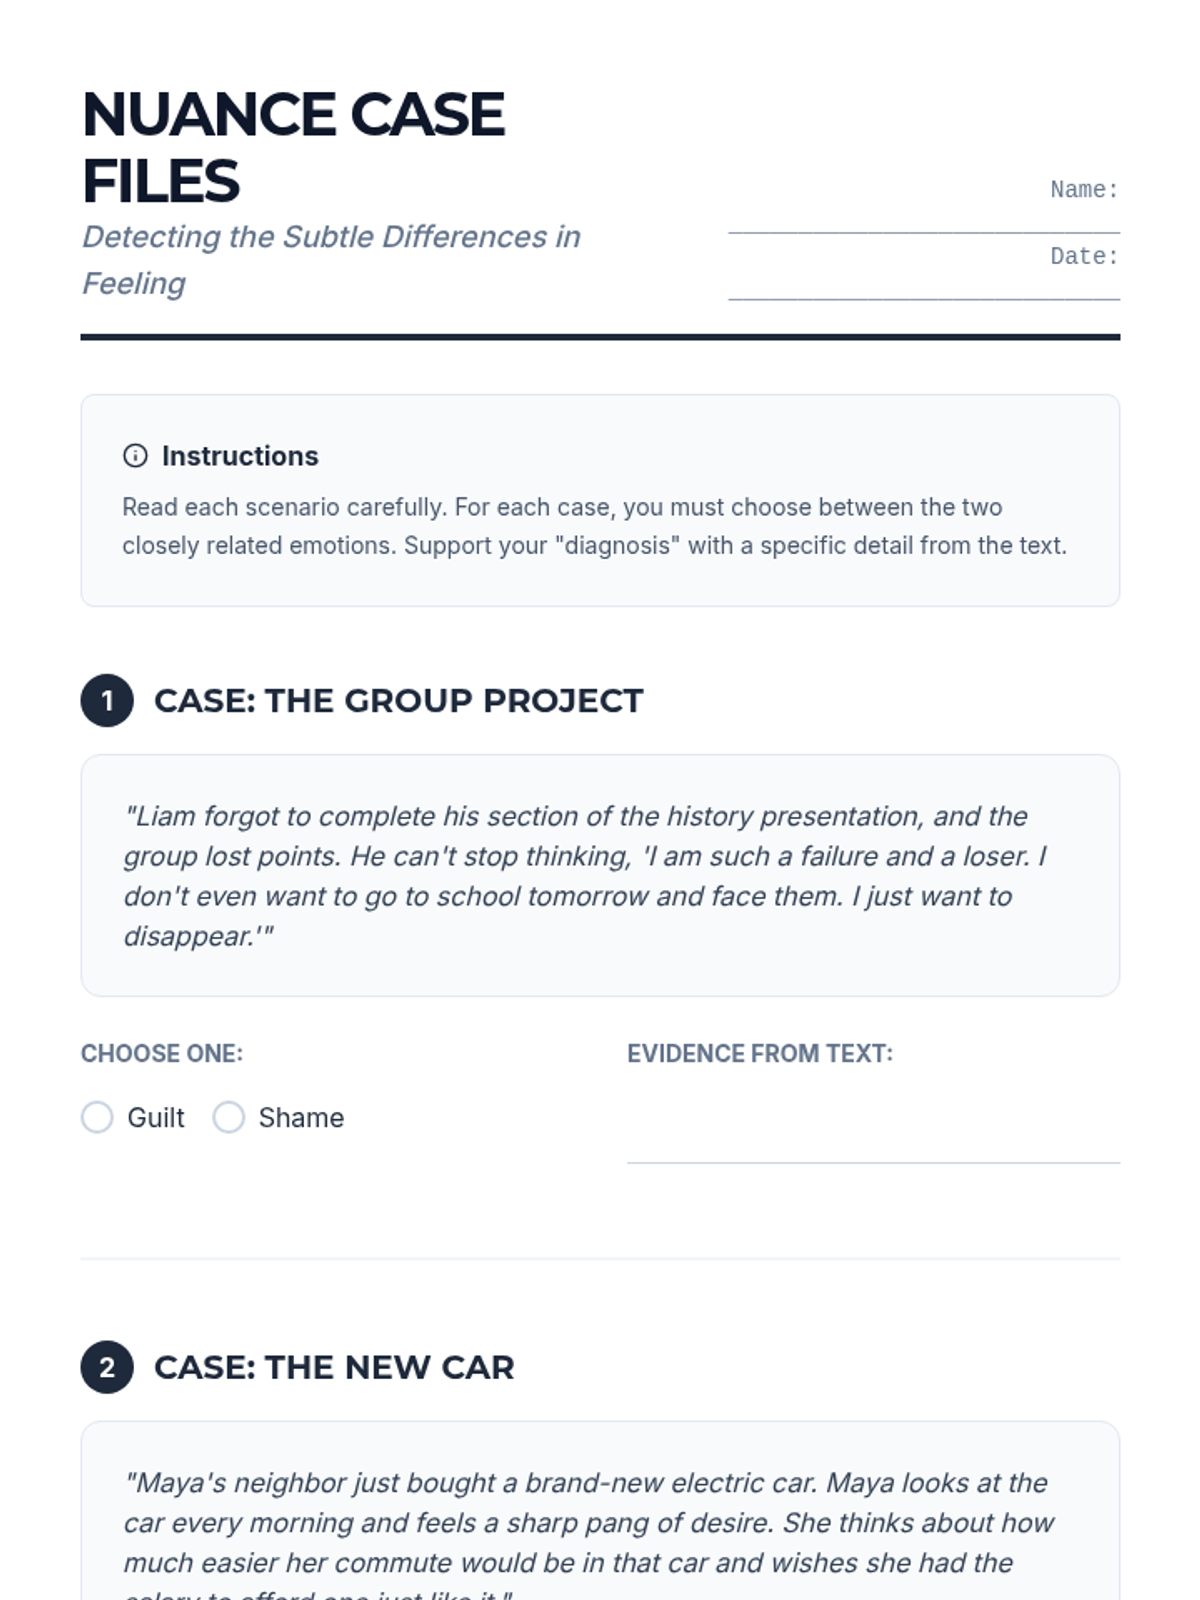This screenshot has height=1600, width=1200.
Task: Click the number 2 case badge
Action: pyautogui.click(x=107, y=1367)
